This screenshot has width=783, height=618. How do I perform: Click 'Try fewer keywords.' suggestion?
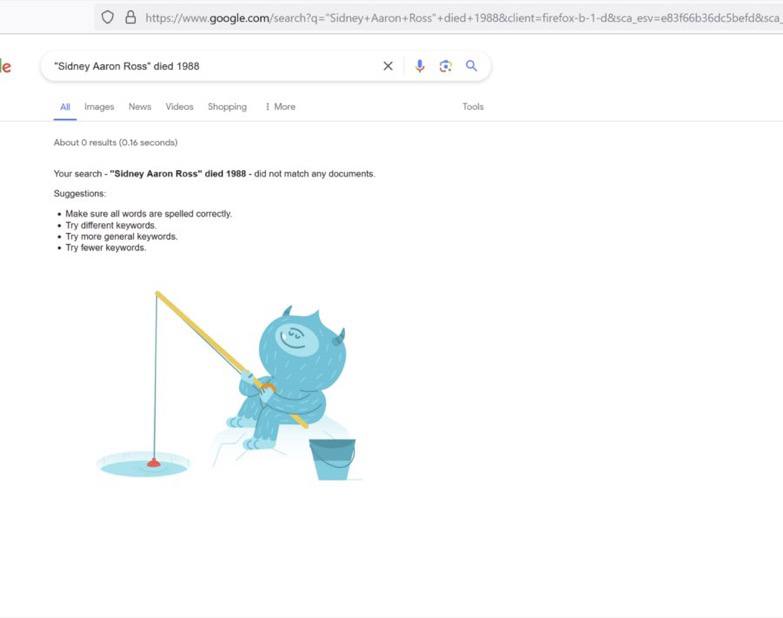[105, 248]
